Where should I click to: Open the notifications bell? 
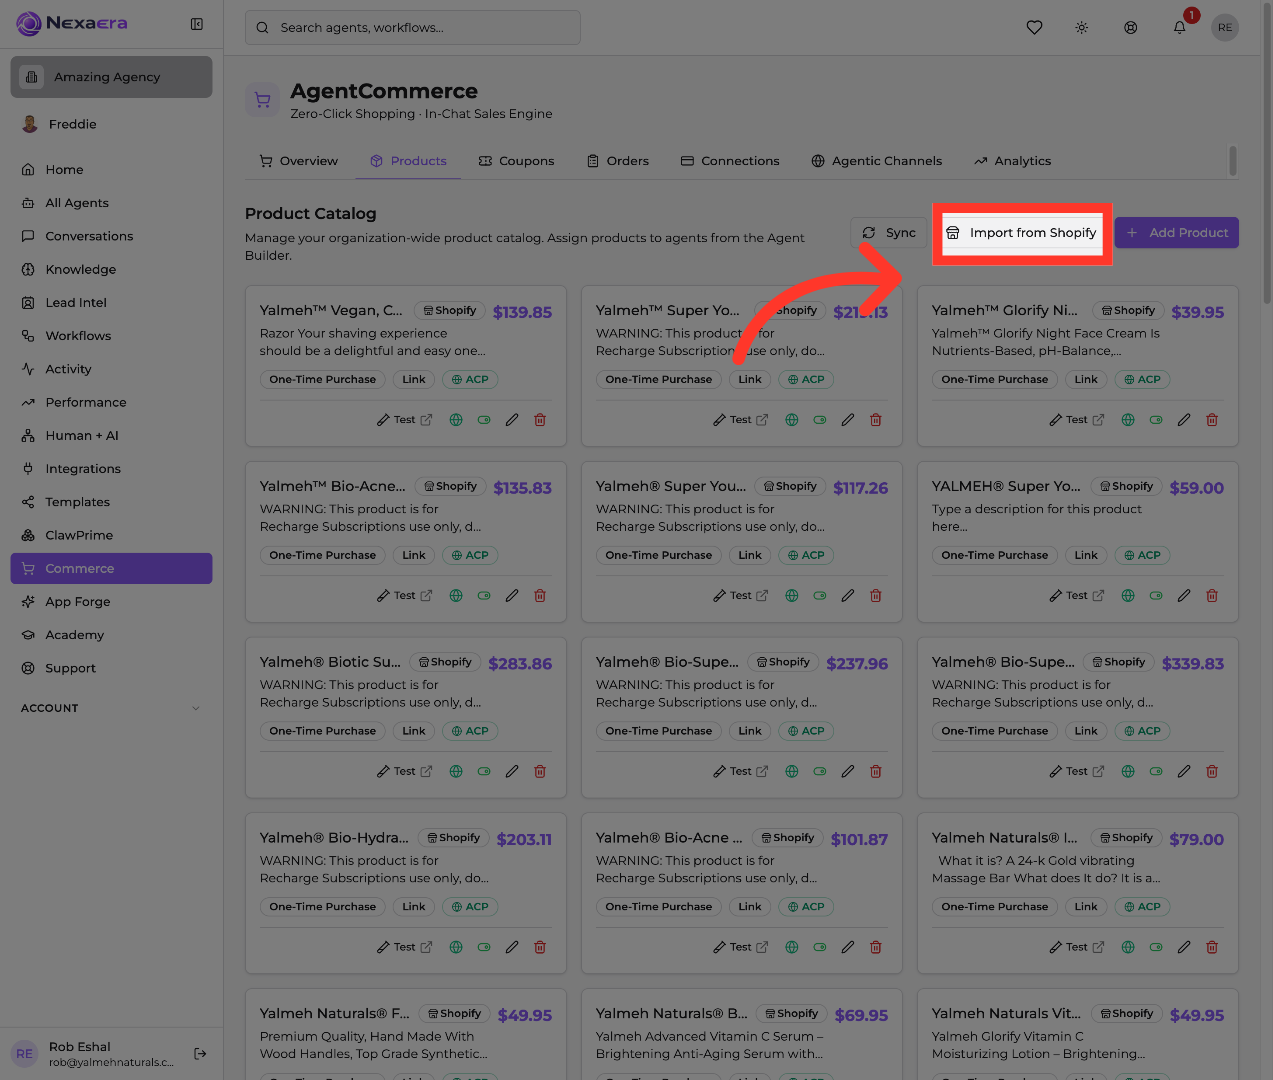tap(1180, 28)
